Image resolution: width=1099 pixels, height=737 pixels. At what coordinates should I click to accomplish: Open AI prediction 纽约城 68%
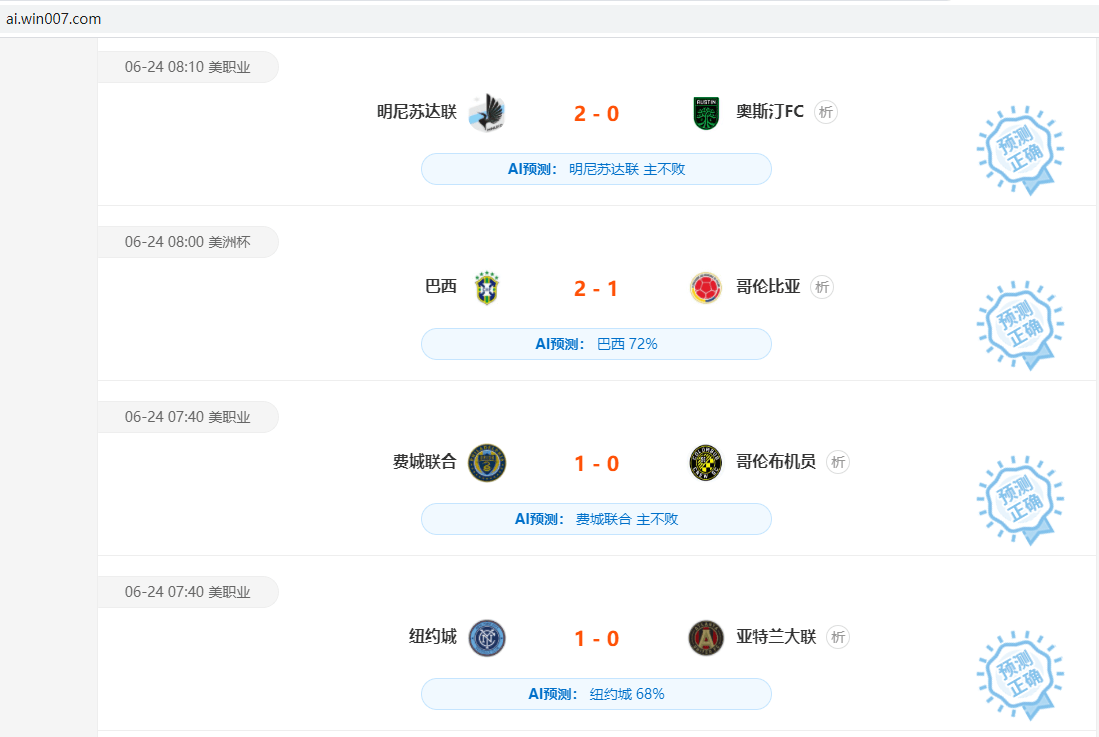pyautogui.click(x=596, y=694)
